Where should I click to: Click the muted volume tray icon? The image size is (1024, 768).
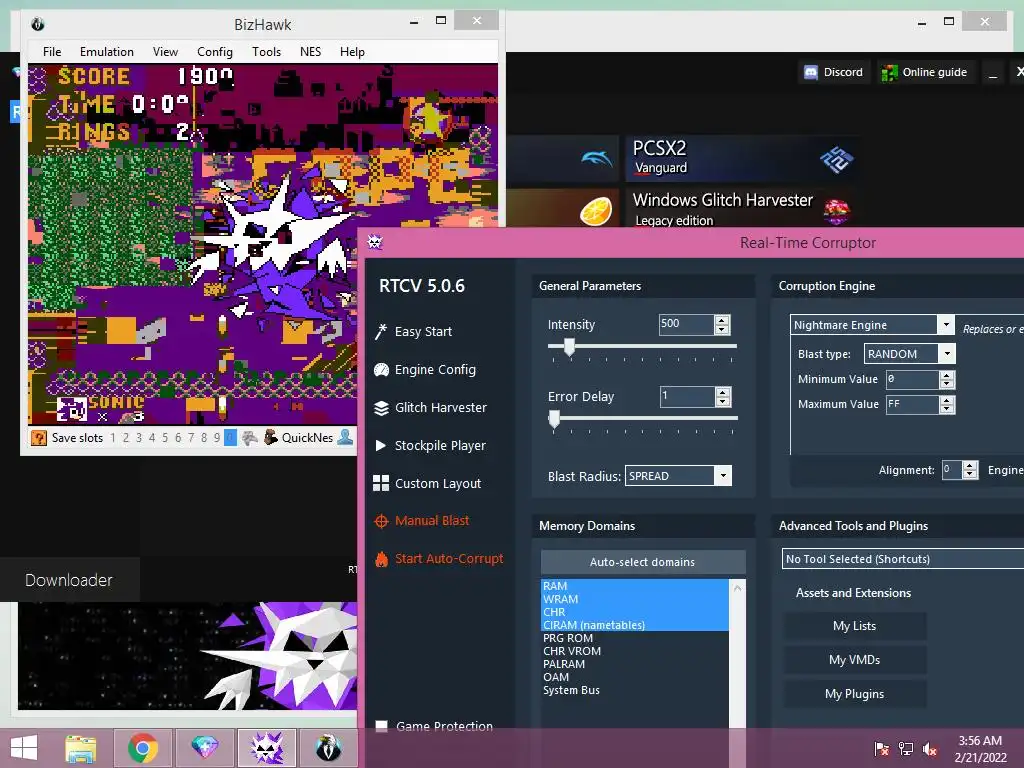[930, 749]
